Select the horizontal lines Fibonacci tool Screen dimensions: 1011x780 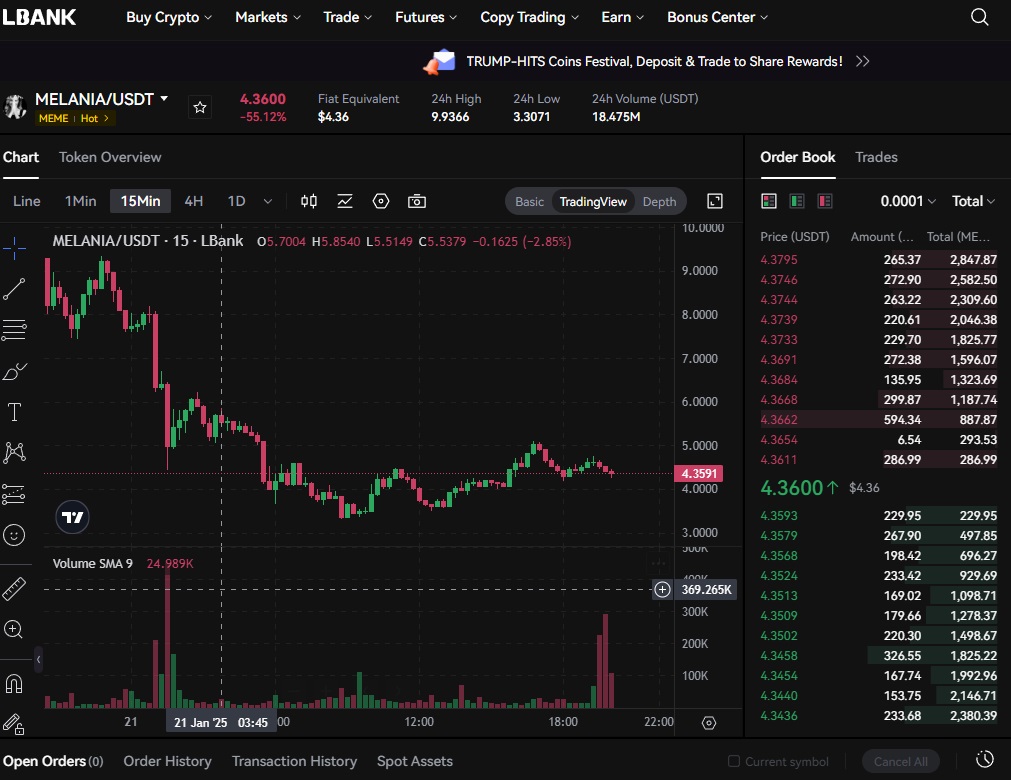point(14,330)
